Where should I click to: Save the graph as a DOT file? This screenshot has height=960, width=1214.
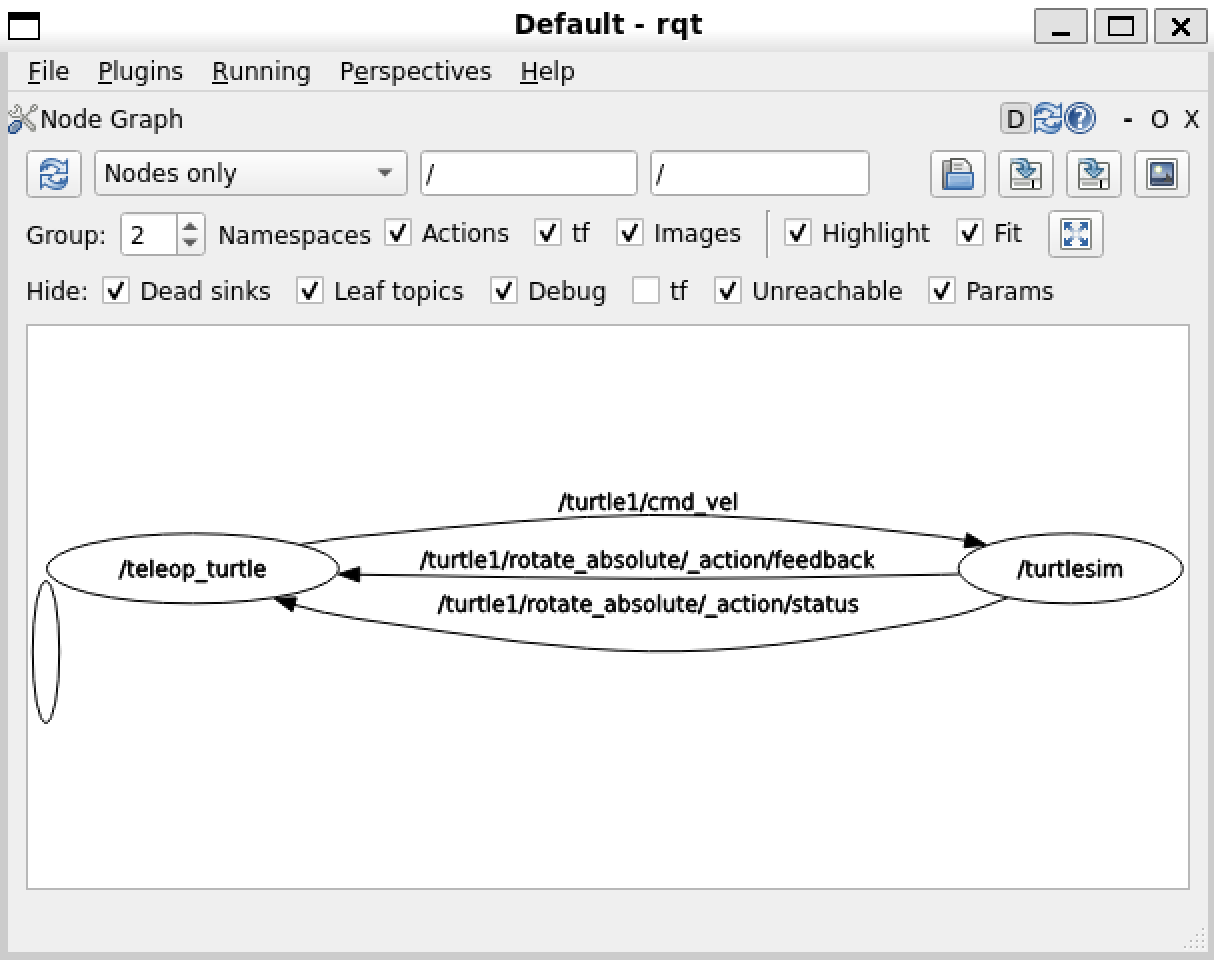(x=1025, y=173)
